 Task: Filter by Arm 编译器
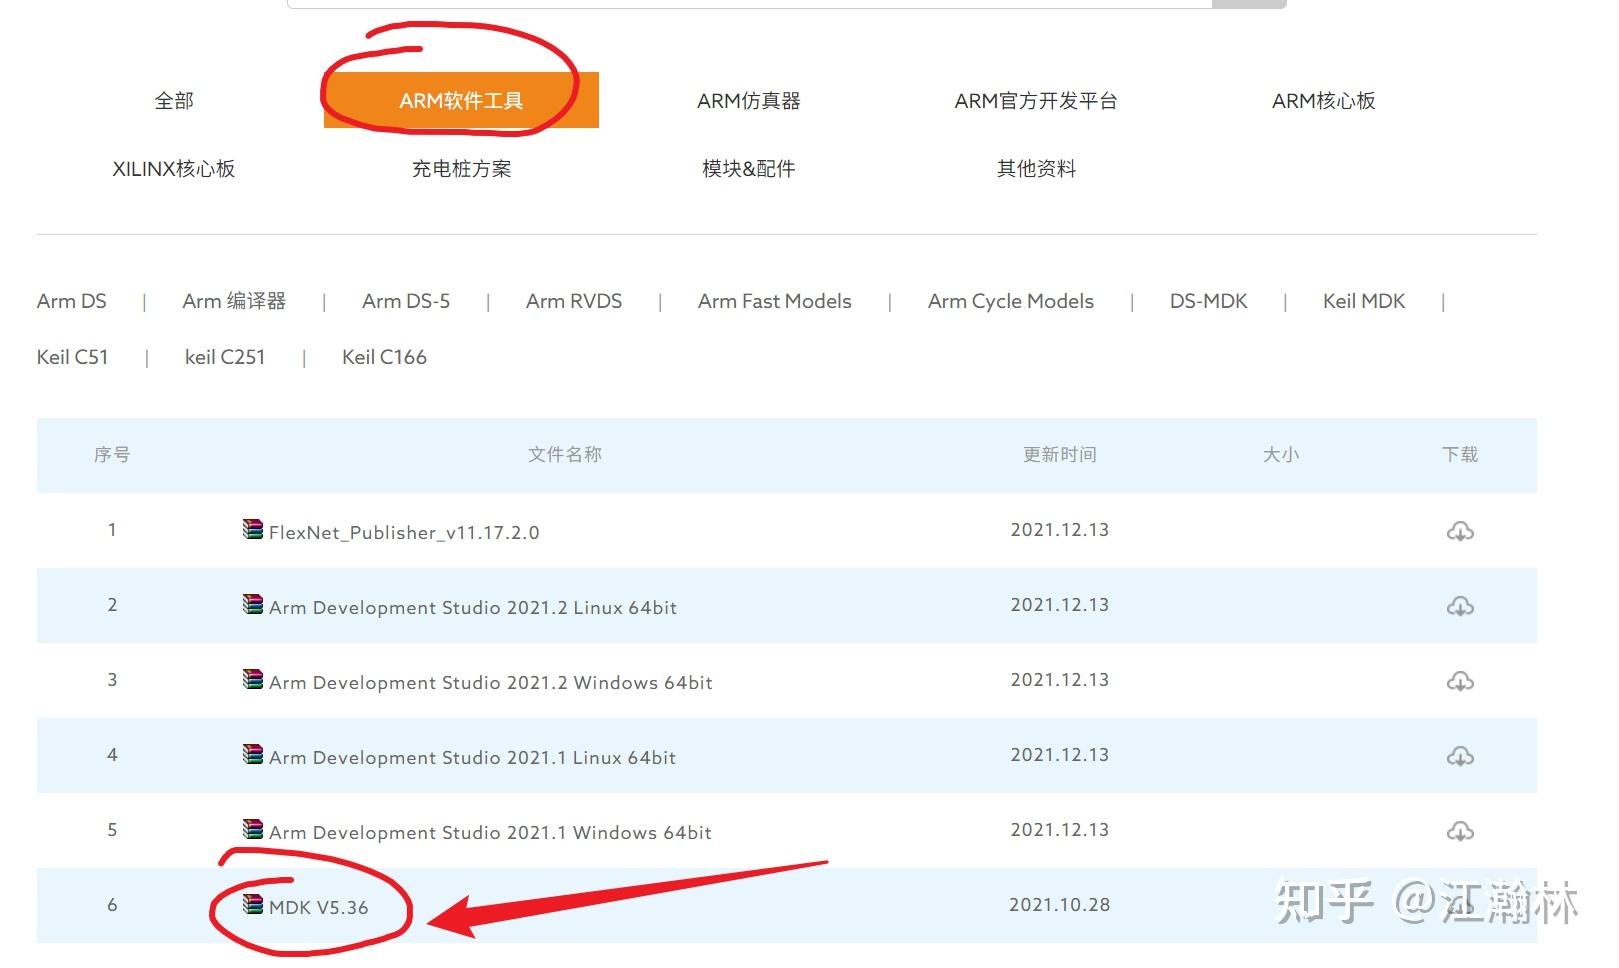click(x=234, y=301)
